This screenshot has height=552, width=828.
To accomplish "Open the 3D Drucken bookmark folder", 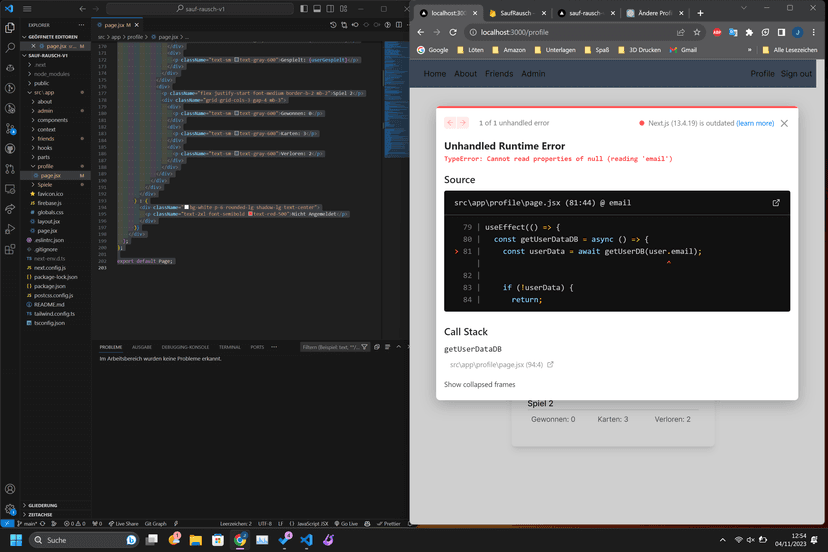I will coord(639,50).
